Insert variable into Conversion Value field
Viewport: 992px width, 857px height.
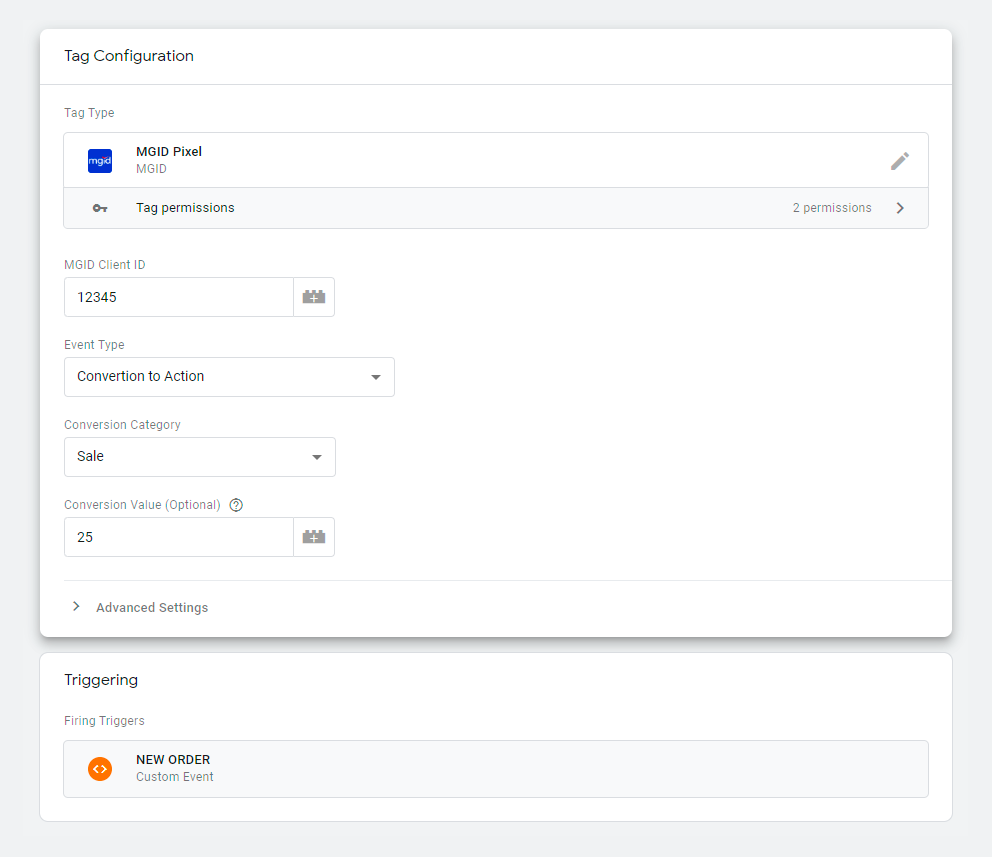pos(314,537)
